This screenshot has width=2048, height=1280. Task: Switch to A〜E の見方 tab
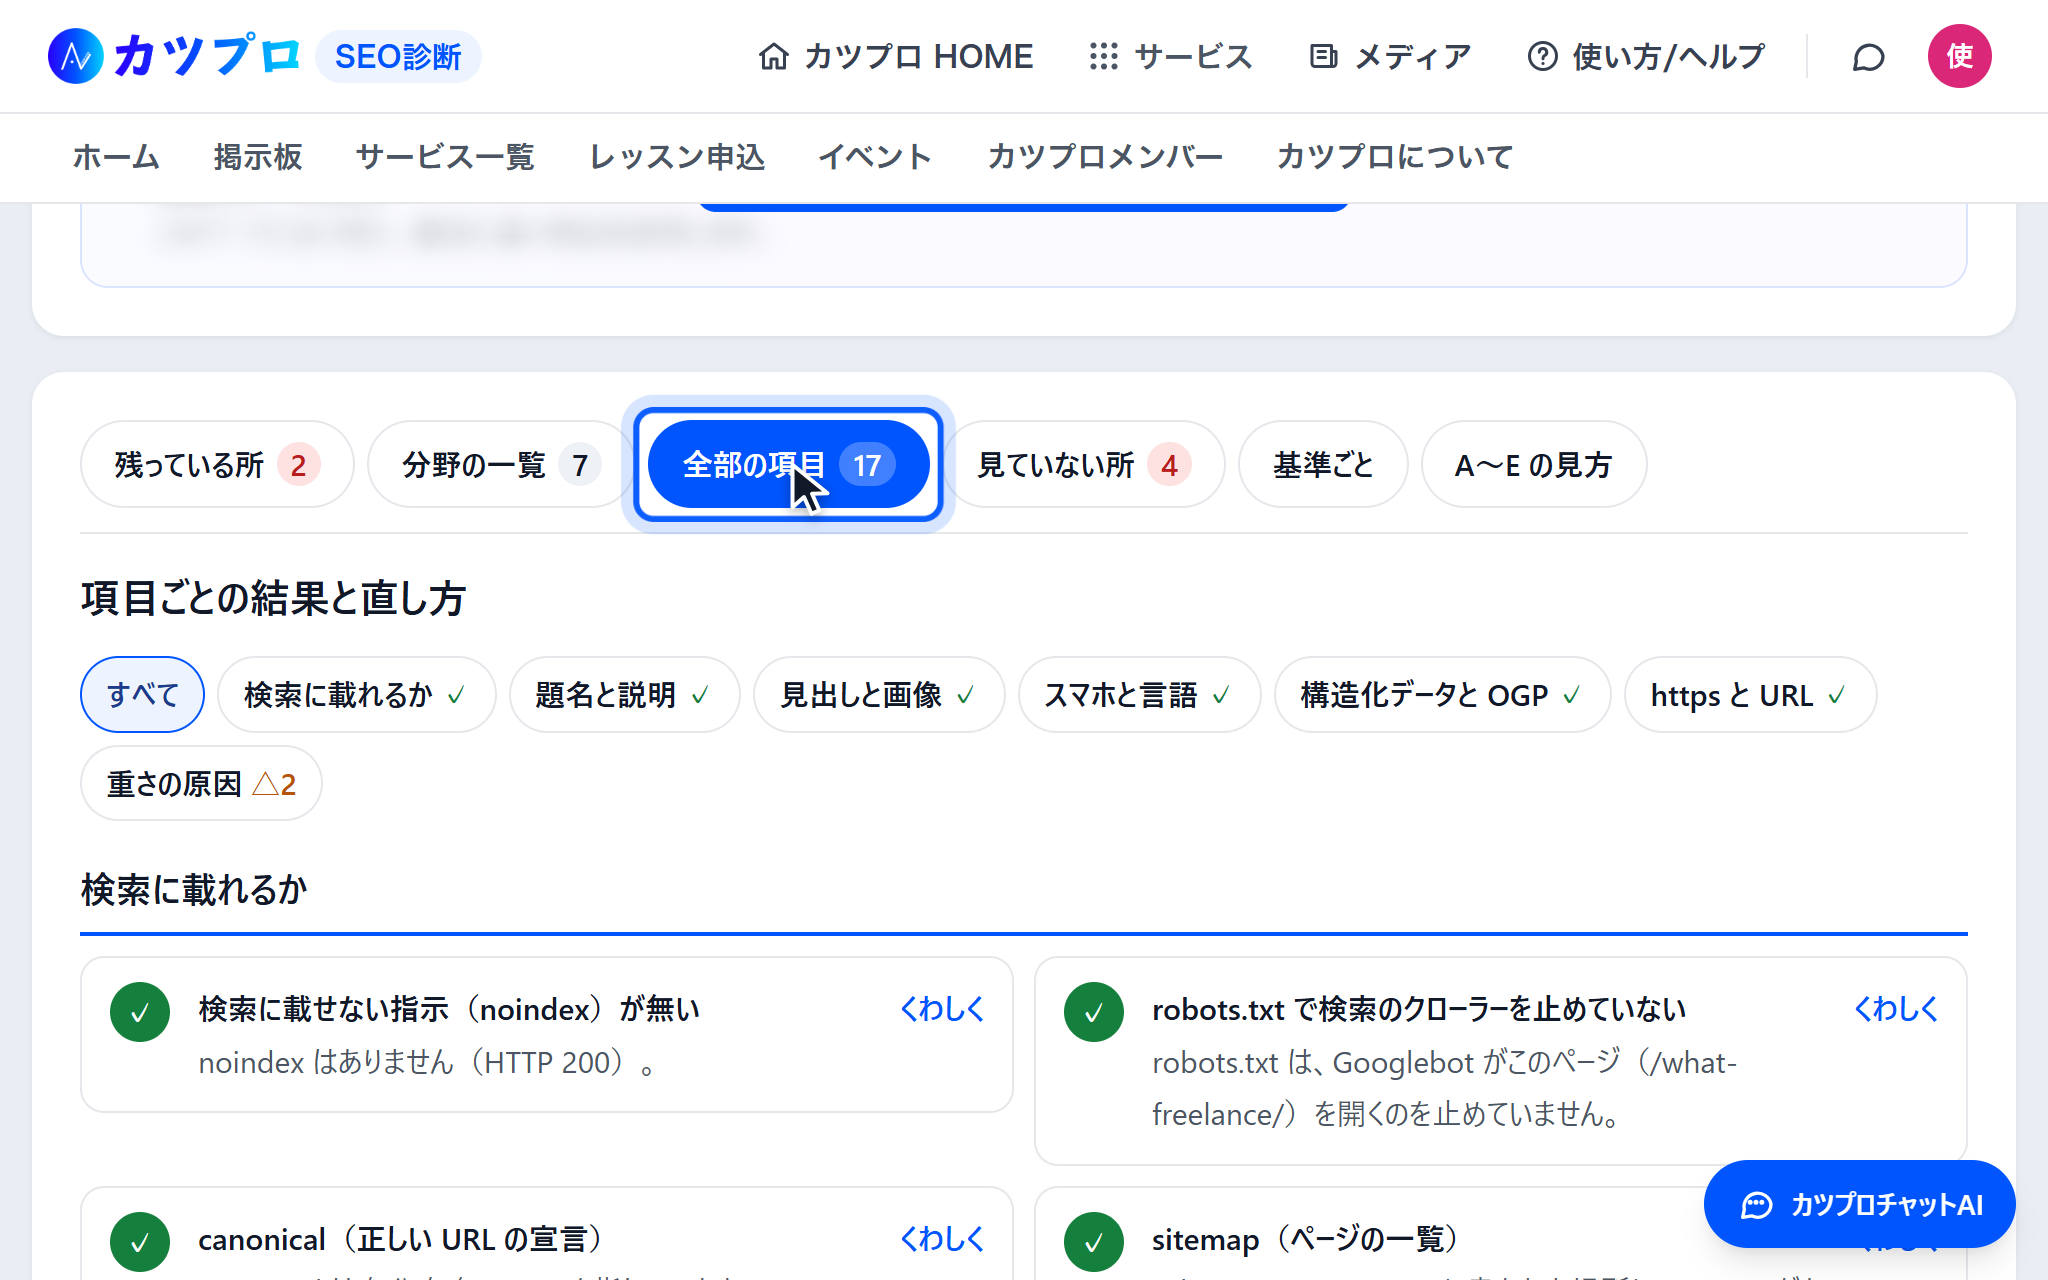[x=1534, y=465]
